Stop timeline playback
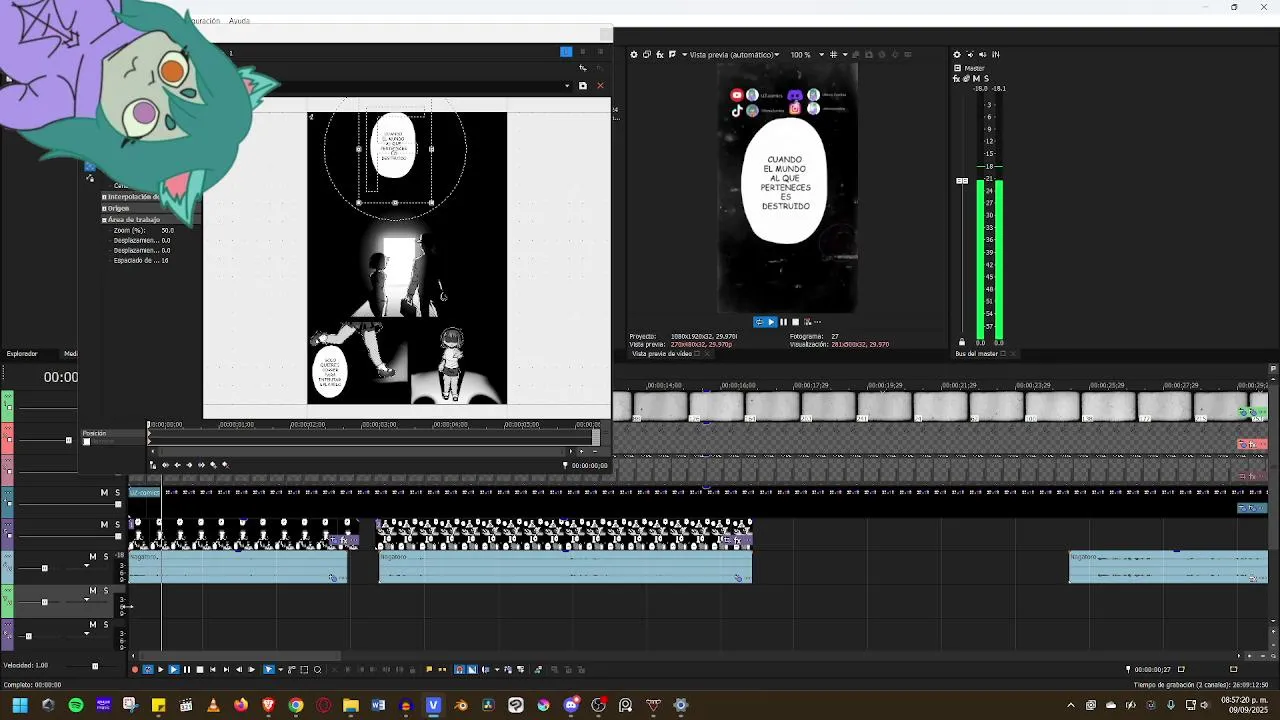The image size is (1280, 720). click(x=200, y=670)
